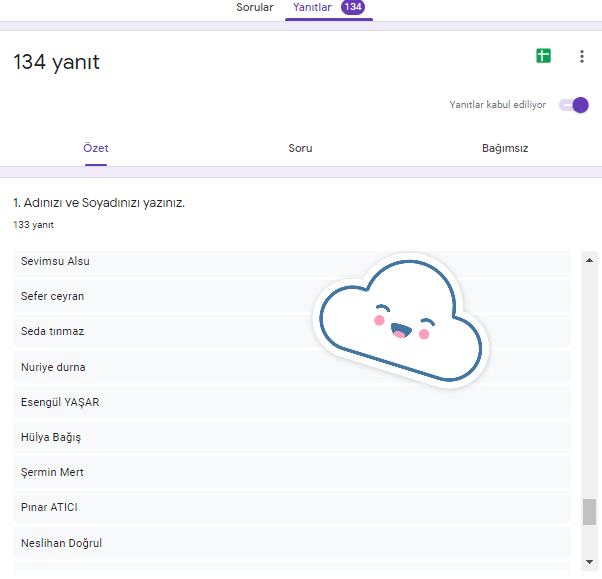Select the 'Sevimsu Alsu' response row
This screenshot has height=579, width=602.
(291, 262)
